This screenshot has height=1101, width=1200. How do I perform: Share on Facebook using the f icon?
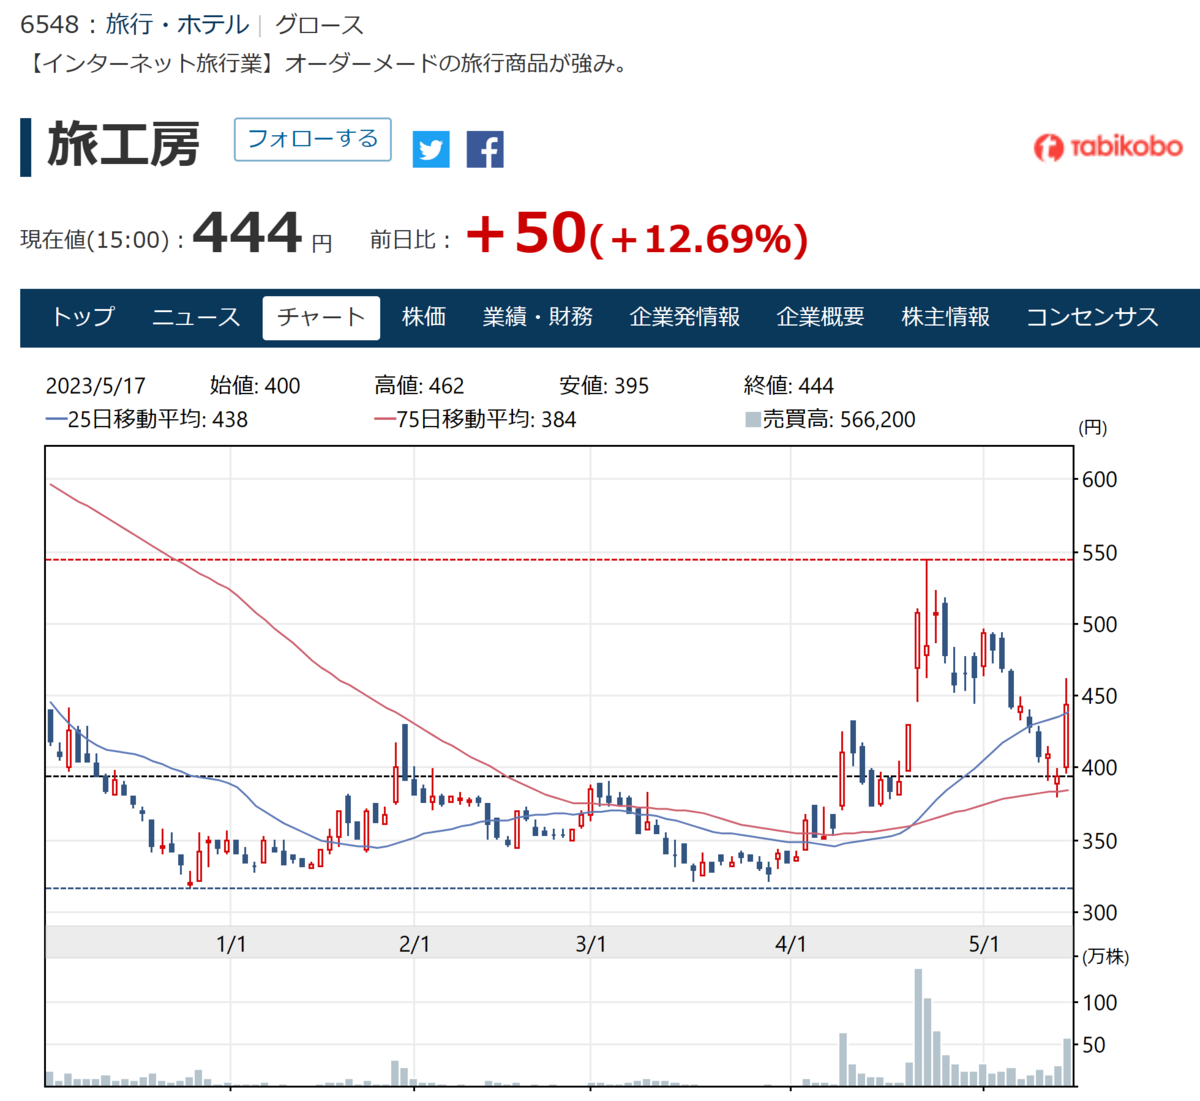coord(485,150)
